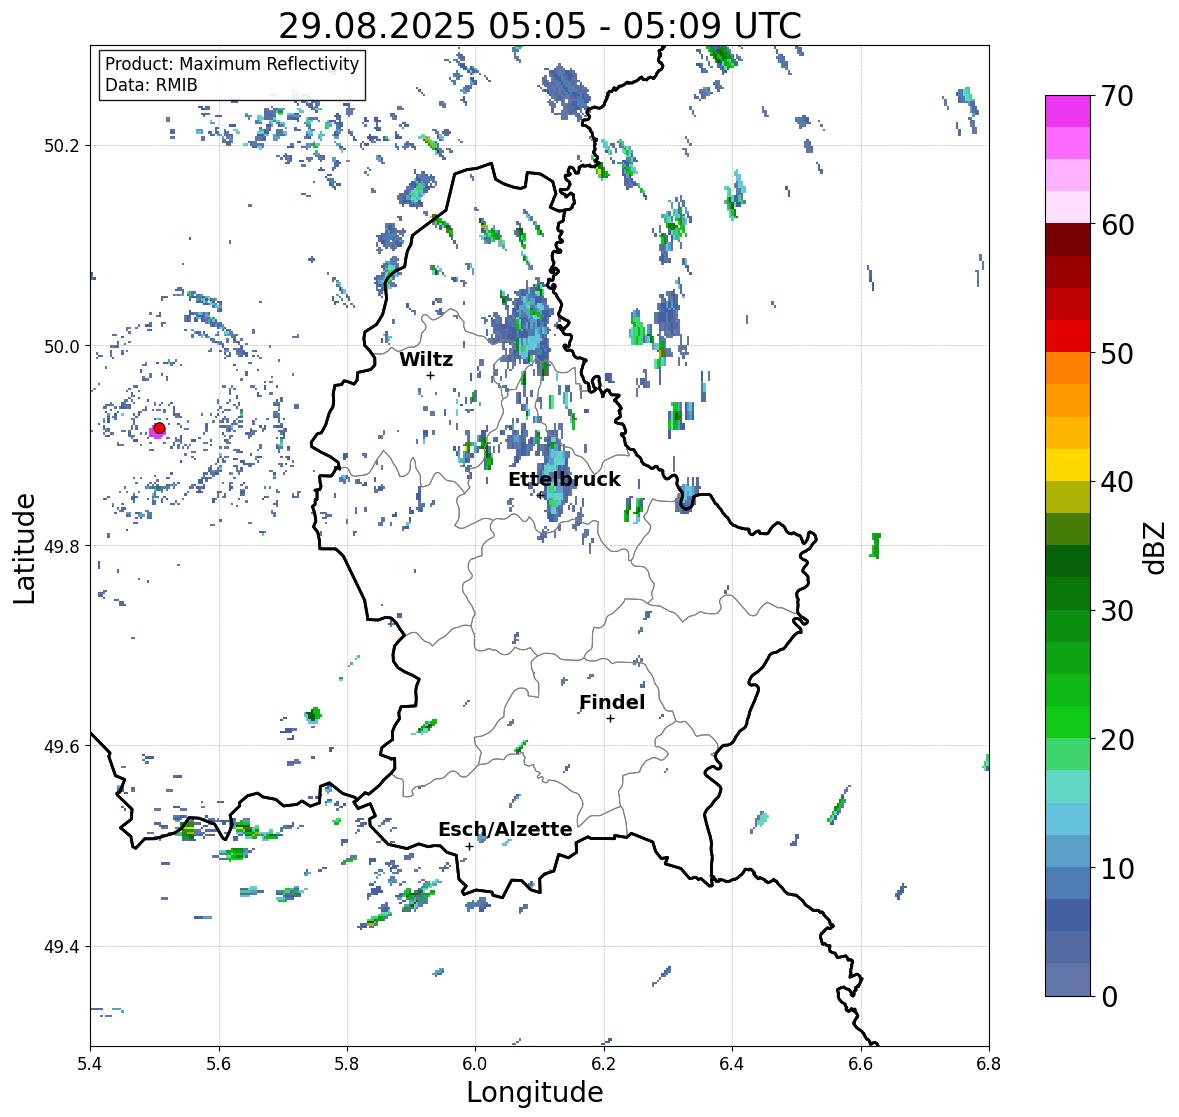Click the 5.8 longitude tick label
The image size is (1179, 1117).
tap(347, 1064)
